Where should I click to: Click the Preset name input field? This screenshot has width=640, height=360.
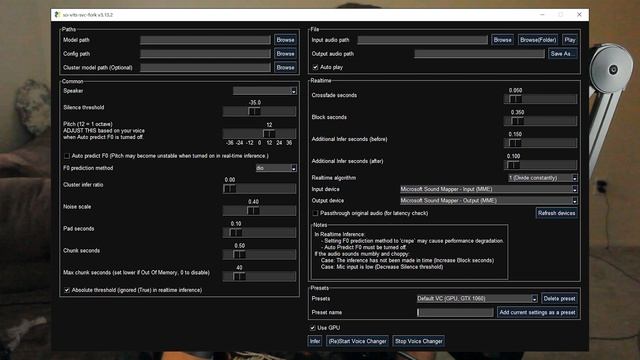coord(455,313)
